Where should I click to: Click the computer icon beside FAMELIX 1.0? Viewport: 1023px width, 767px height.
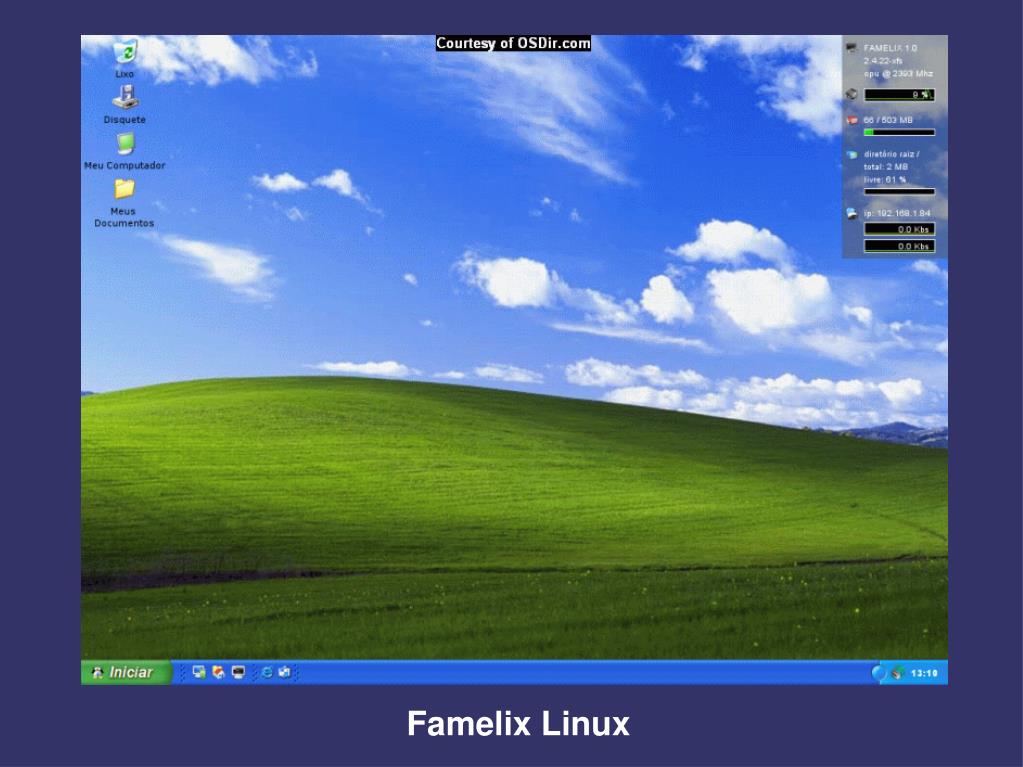[851, 48]
